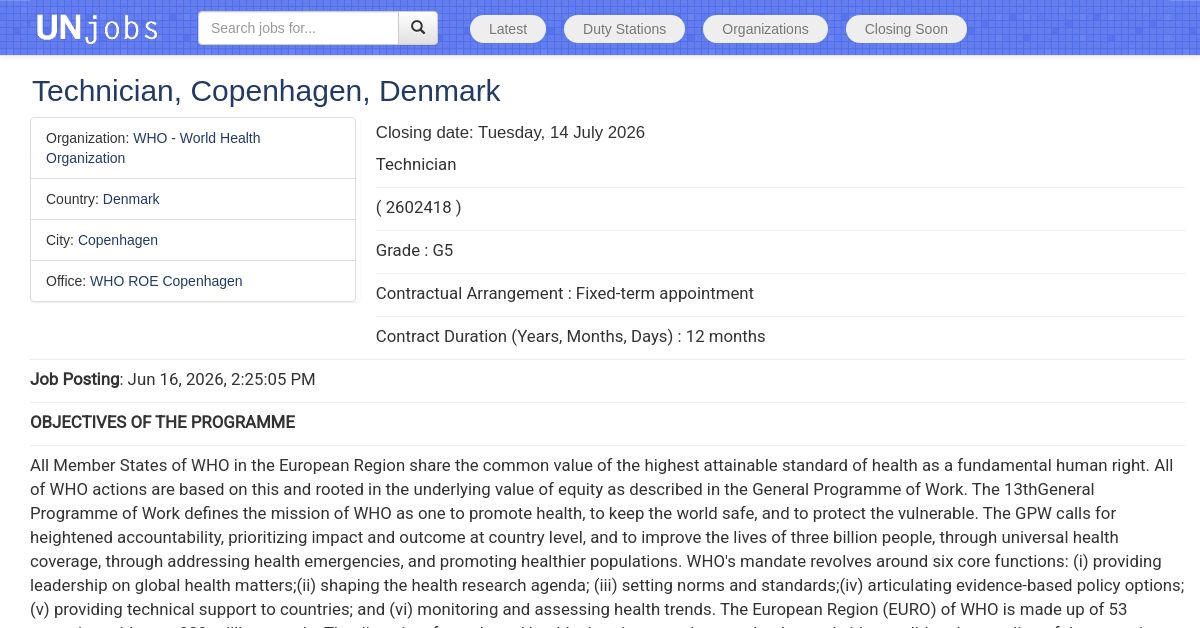Image resolution: width=1200 pixels, height=628 pixels.
Task: Click the magnifier search button
Action: [418, 28]
